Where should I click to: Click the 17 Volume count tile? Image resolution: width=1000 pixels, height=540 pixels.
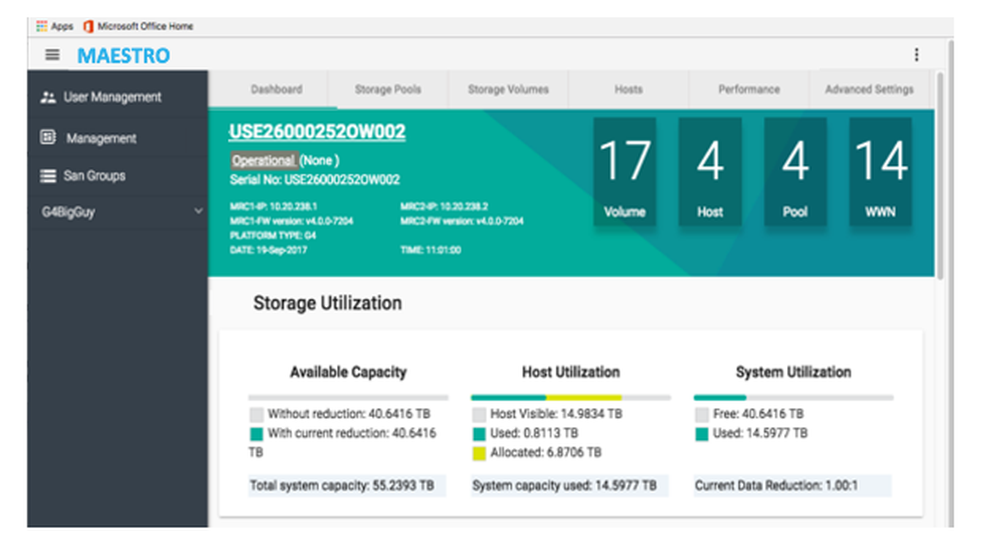click(x=625, y=174)
